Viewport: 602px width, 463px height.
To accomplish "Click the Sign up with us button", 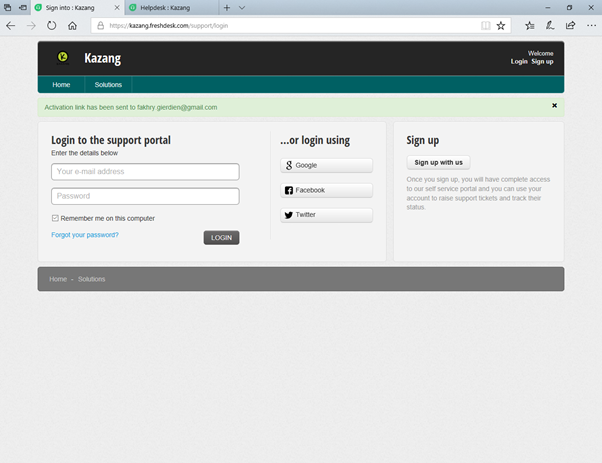I will coord(438,162).
